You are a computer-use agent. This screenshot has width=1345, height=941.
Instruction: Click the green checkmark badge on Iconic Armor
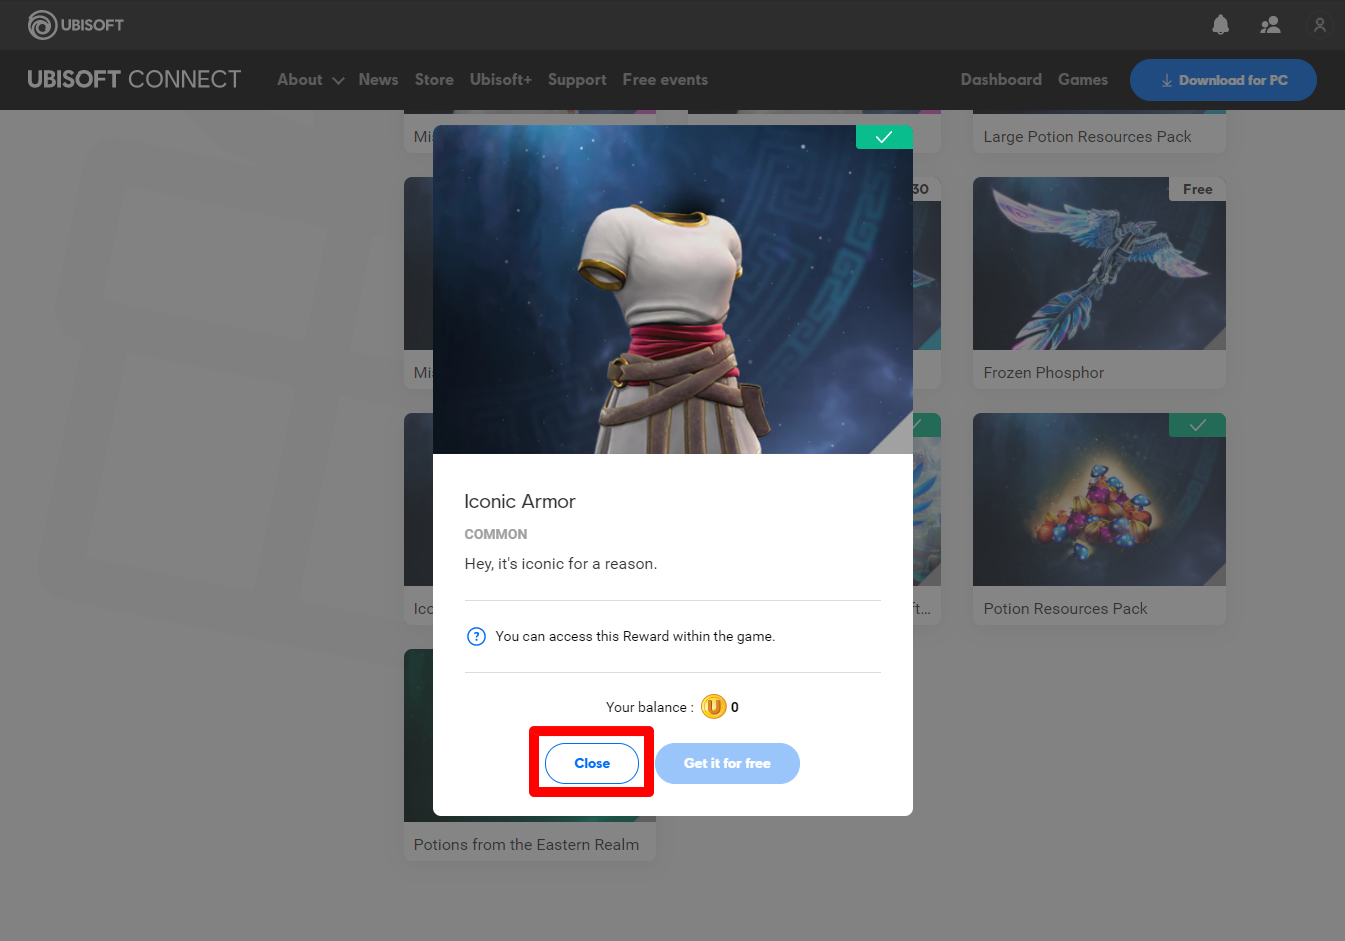click(884, 137)
